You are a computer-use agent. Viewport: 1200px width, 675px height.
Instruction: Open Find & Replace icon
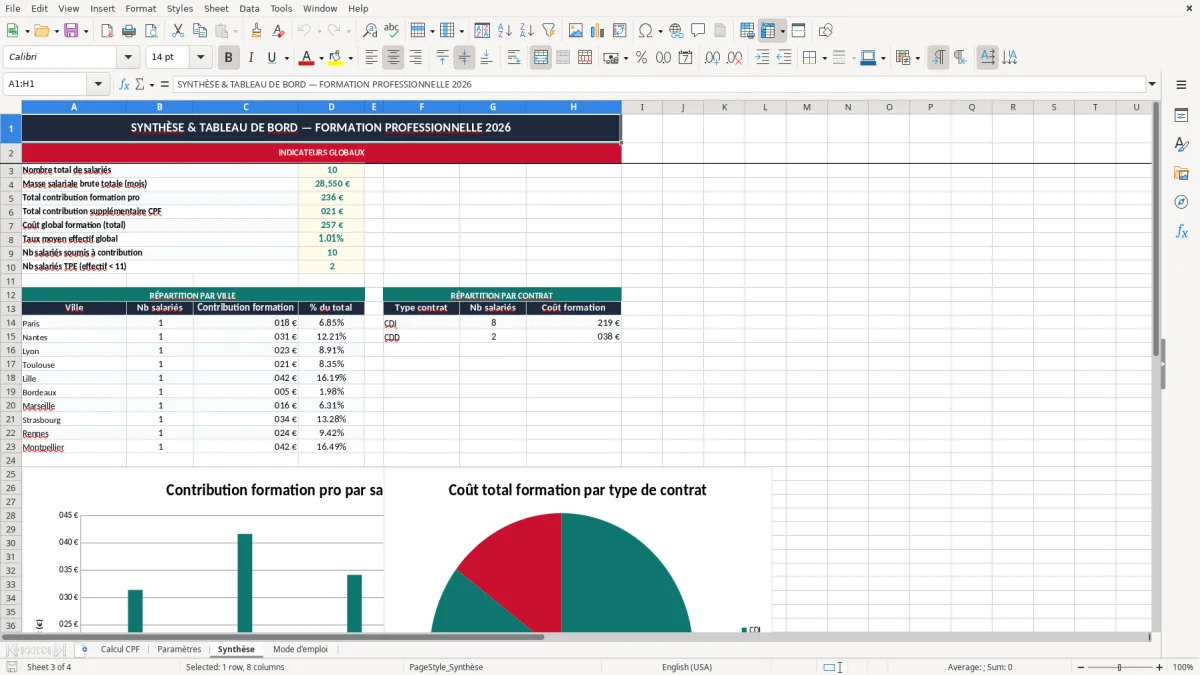[370, 31]
